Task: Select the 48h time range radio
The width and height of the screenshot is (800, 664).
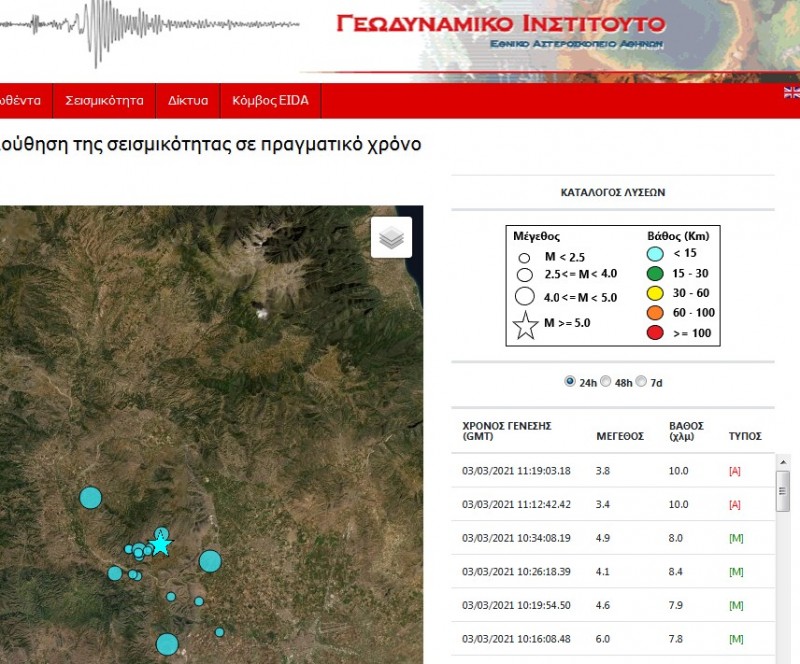Action: [606, 381]
